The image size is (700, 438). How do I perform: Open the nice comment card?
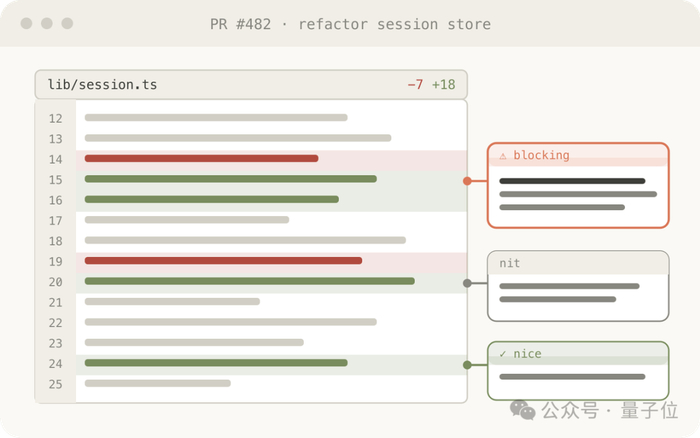click(x=578, y=371)
